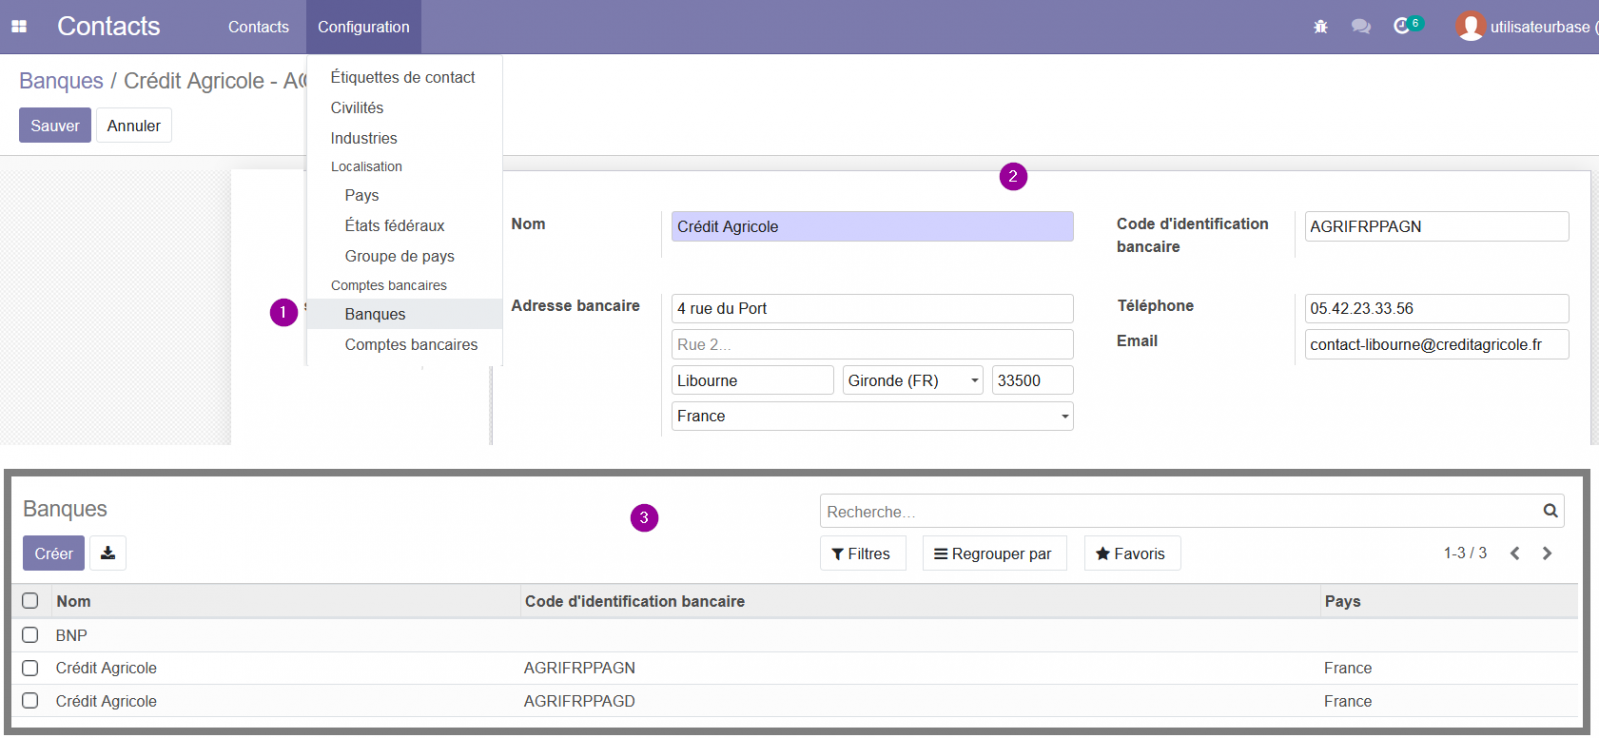This screenshot has height=738, width=1599.
Task: Open the apps grid menu icon
Action: pos(19,27)
